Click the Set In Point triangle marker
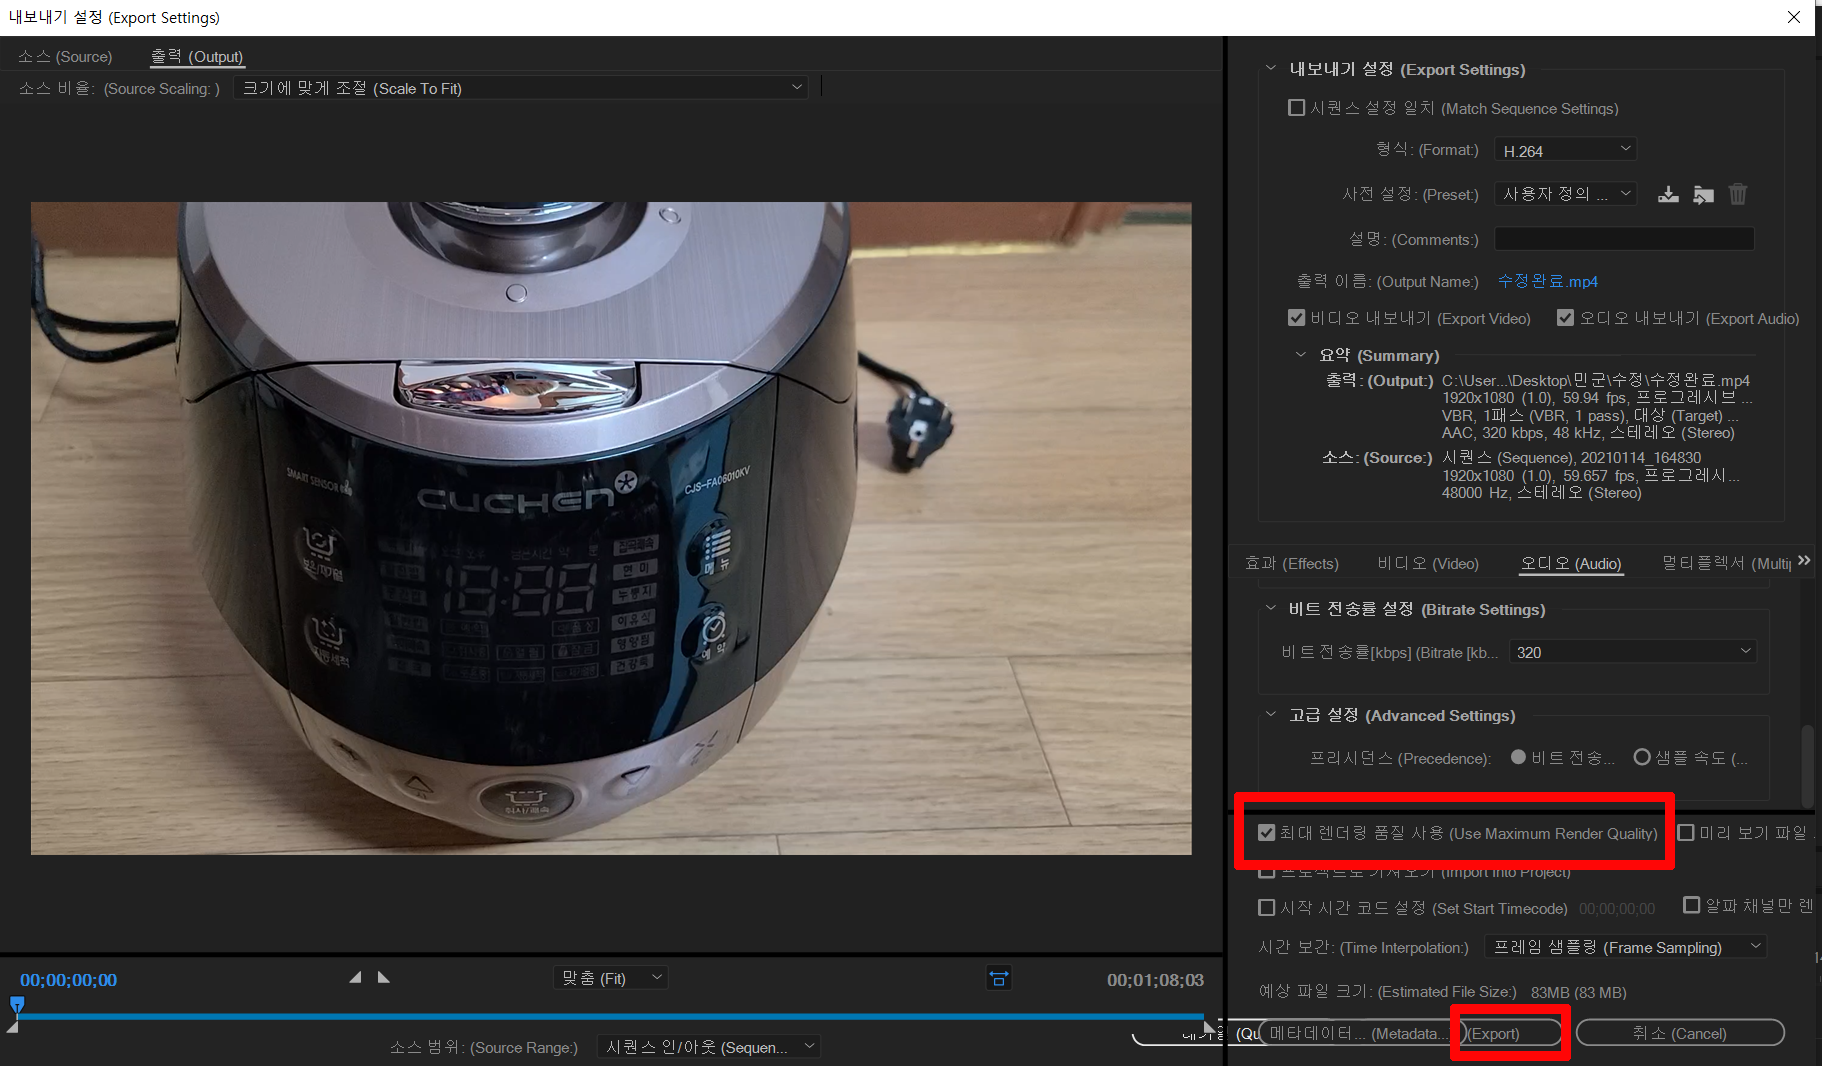The height and width of the screenshot is (1066, 1822). coord(355,977)
